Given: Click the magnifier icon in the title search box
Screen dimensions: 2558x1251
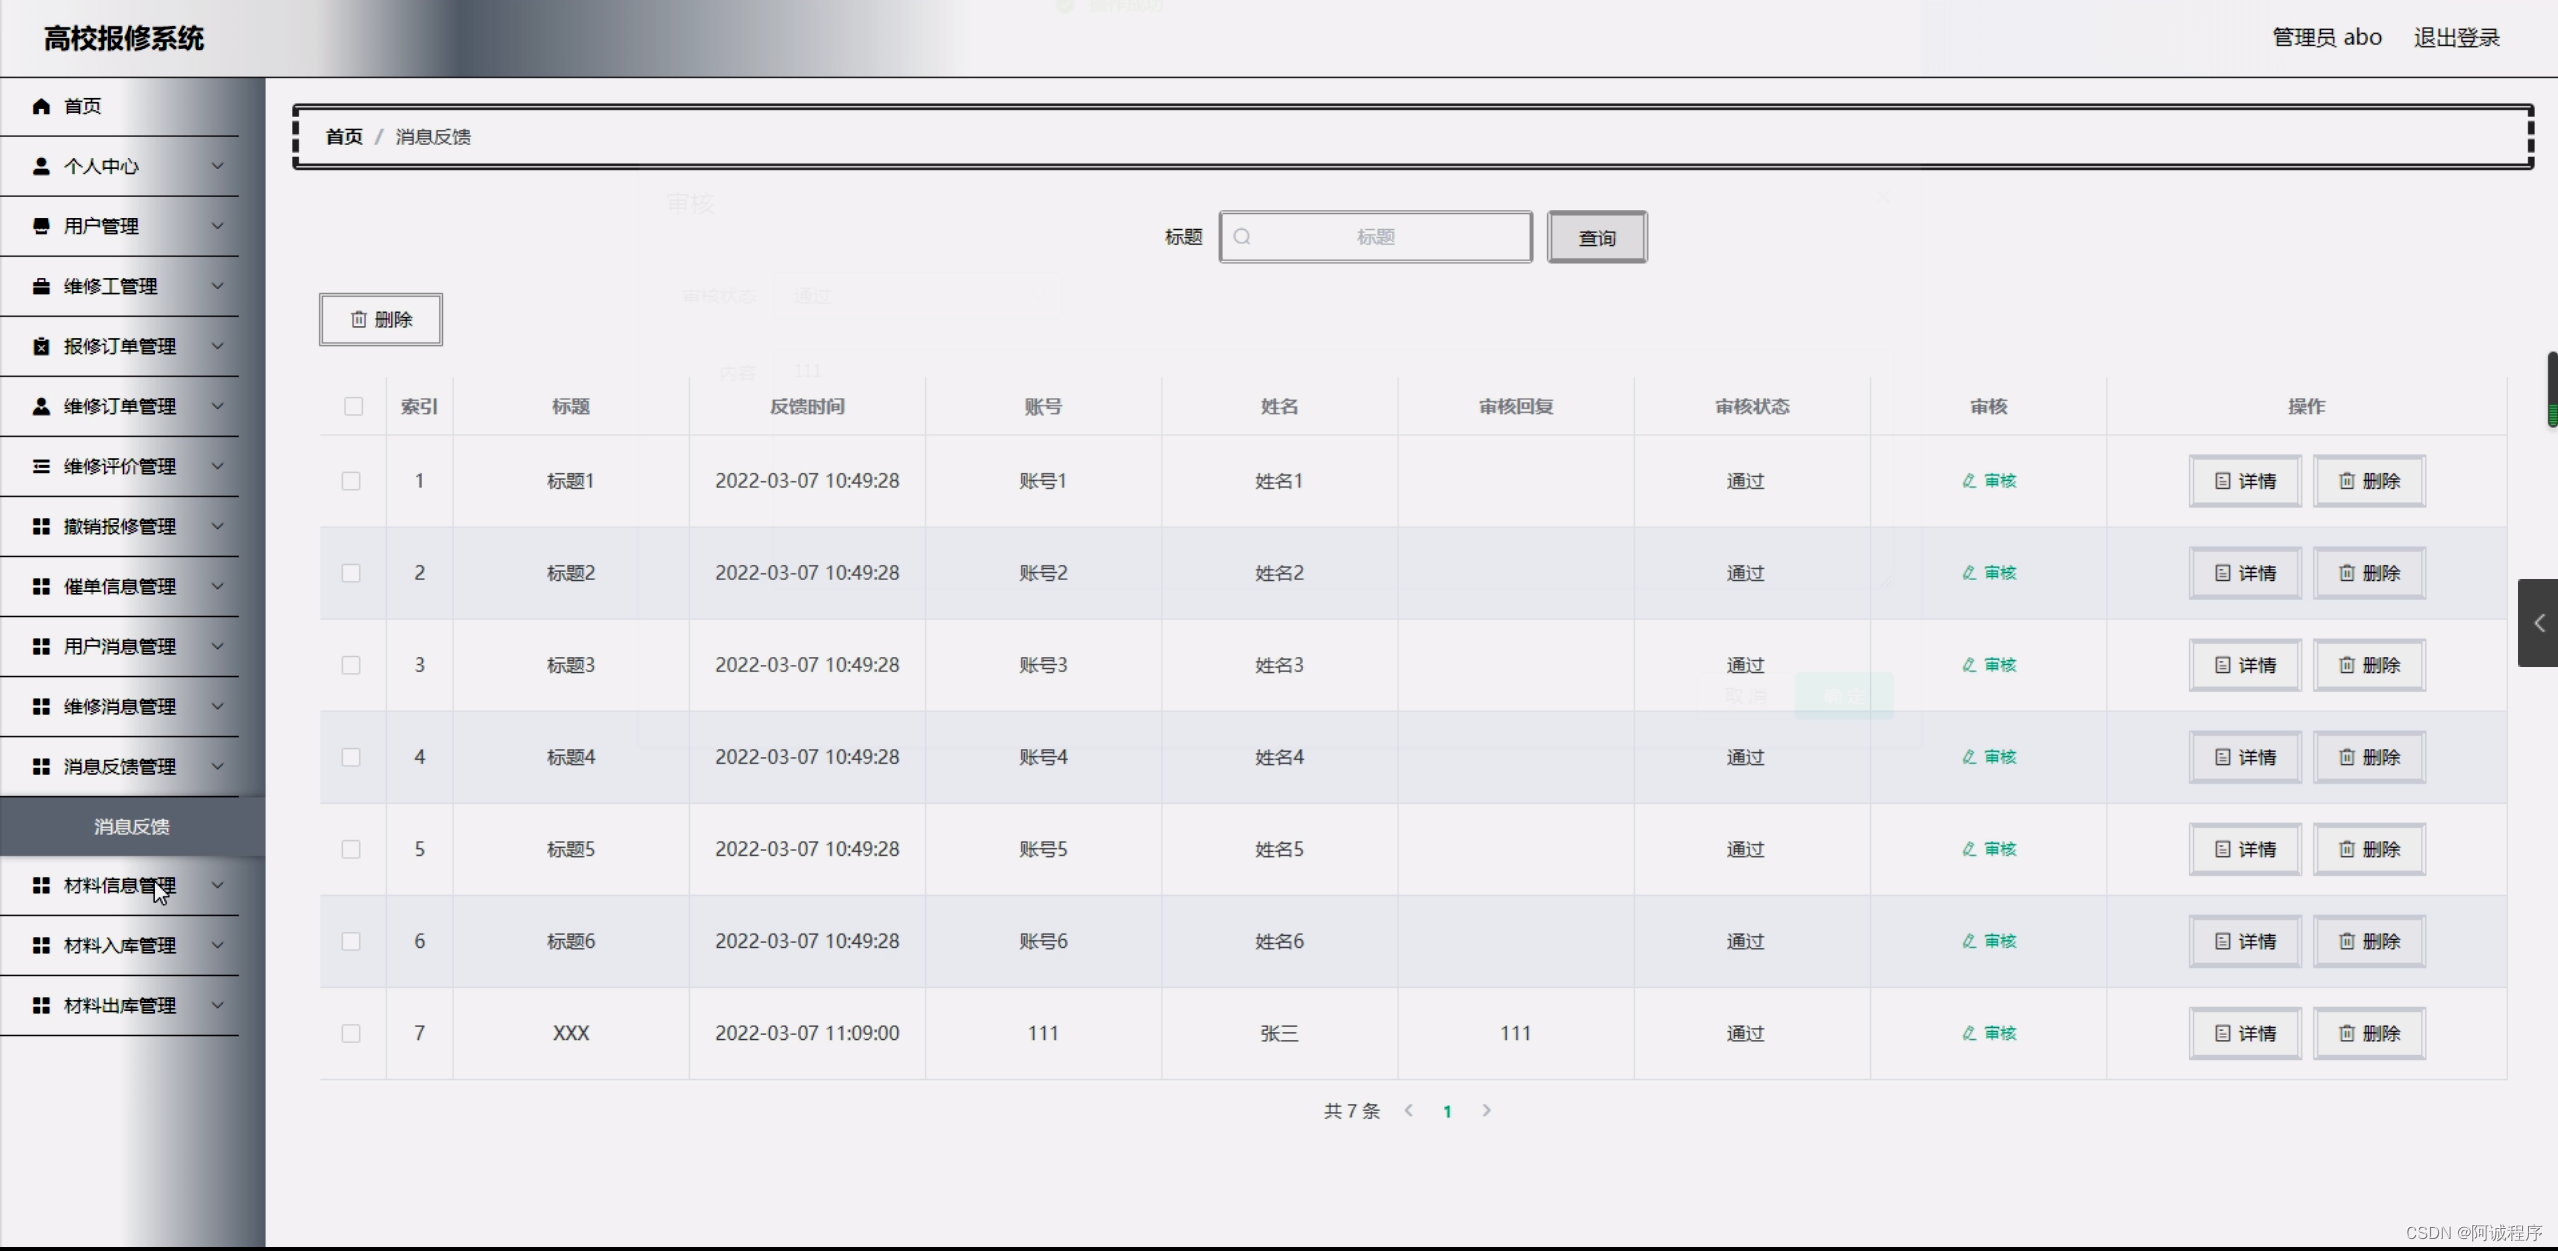Looking at the screenshot, I should click(1242, 237).
